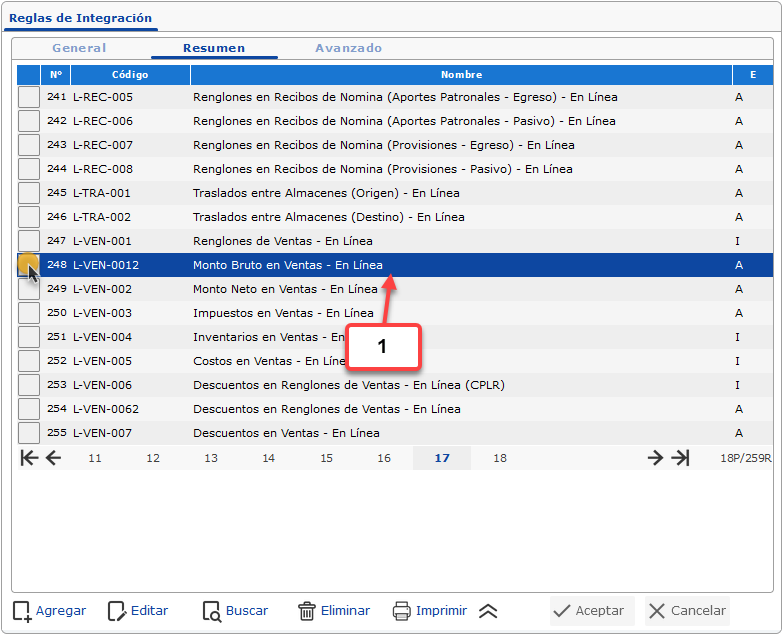Check the box for row 250 L-VEN-003
Image resolution: width=783 pixels, height=635 pixels.
pos(29,313)
